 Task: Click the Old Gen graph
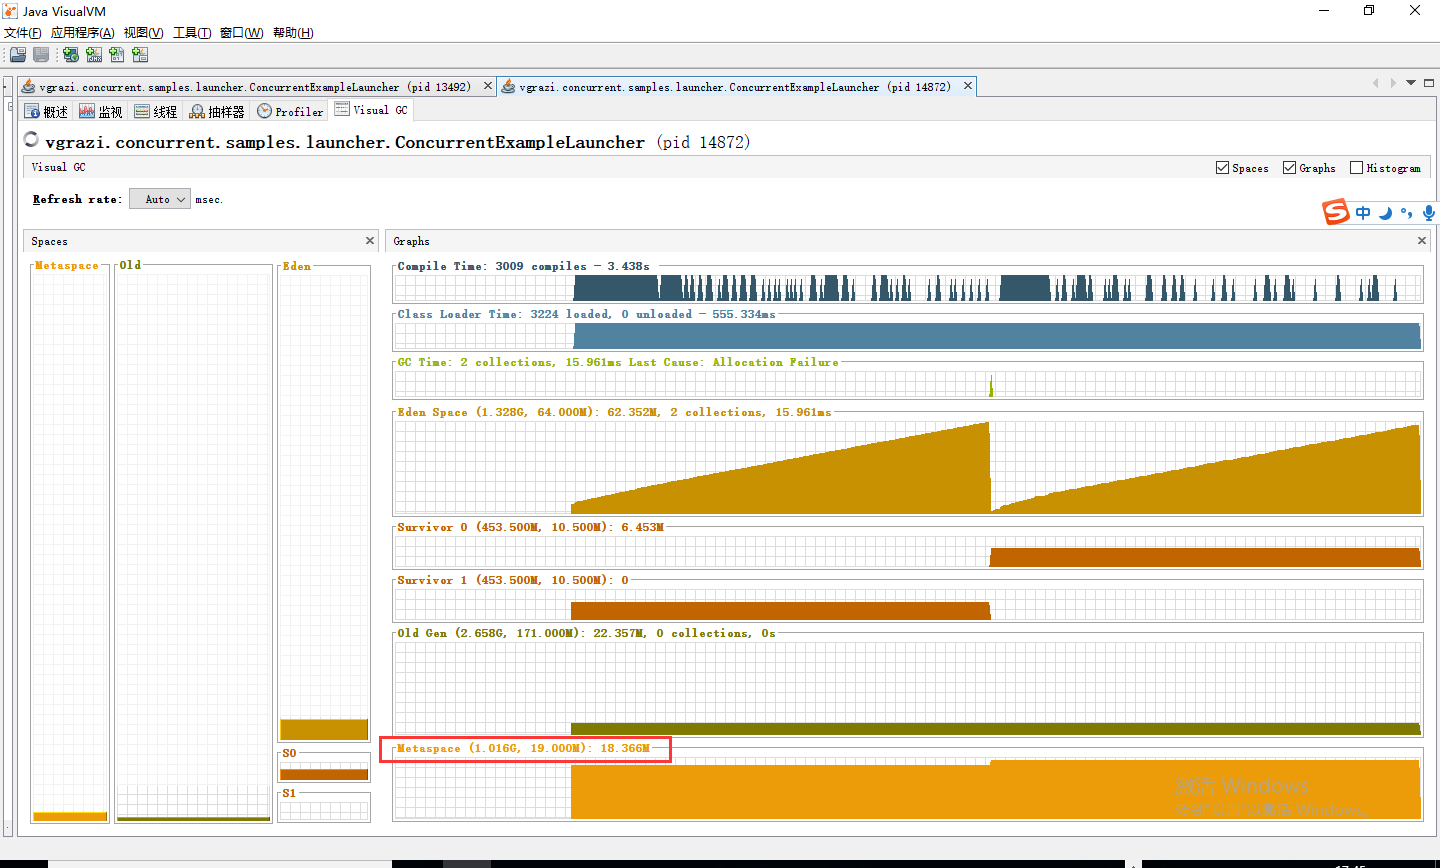[x=908, y=688]
